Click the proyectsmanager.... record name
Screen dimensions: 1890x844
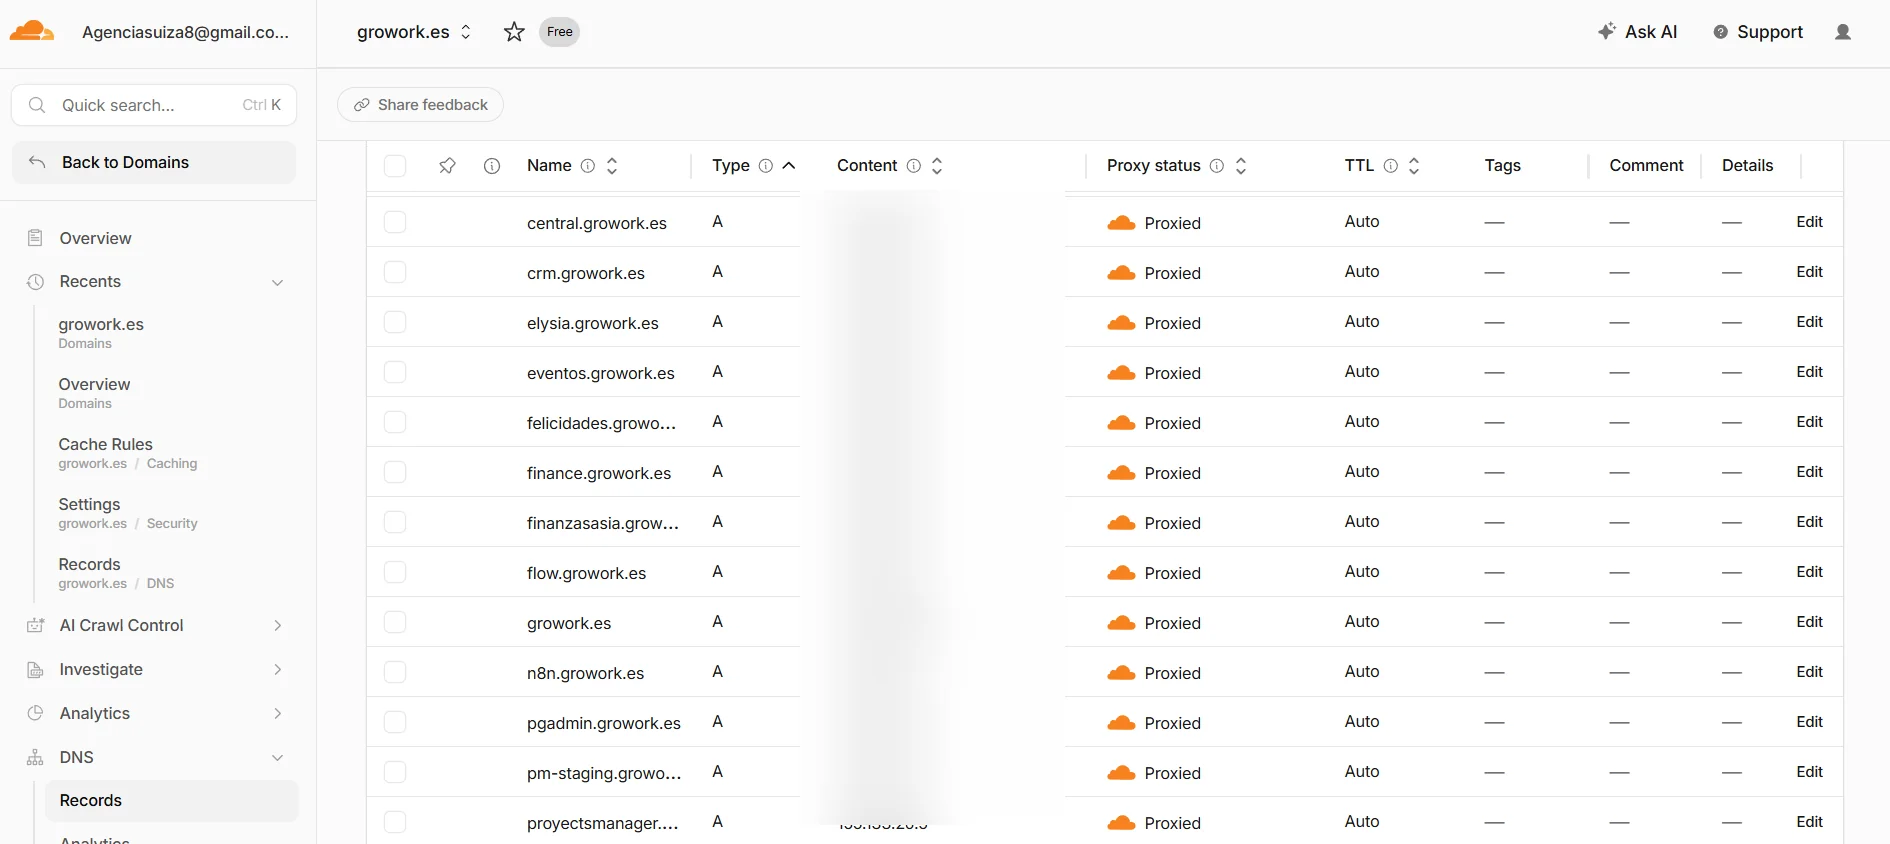(602, 823)
